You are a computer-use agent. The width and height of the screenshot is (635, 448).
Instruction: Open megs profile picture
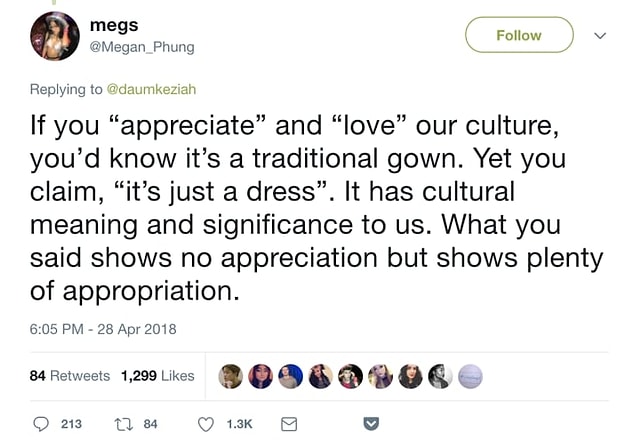tap(55, 36)
